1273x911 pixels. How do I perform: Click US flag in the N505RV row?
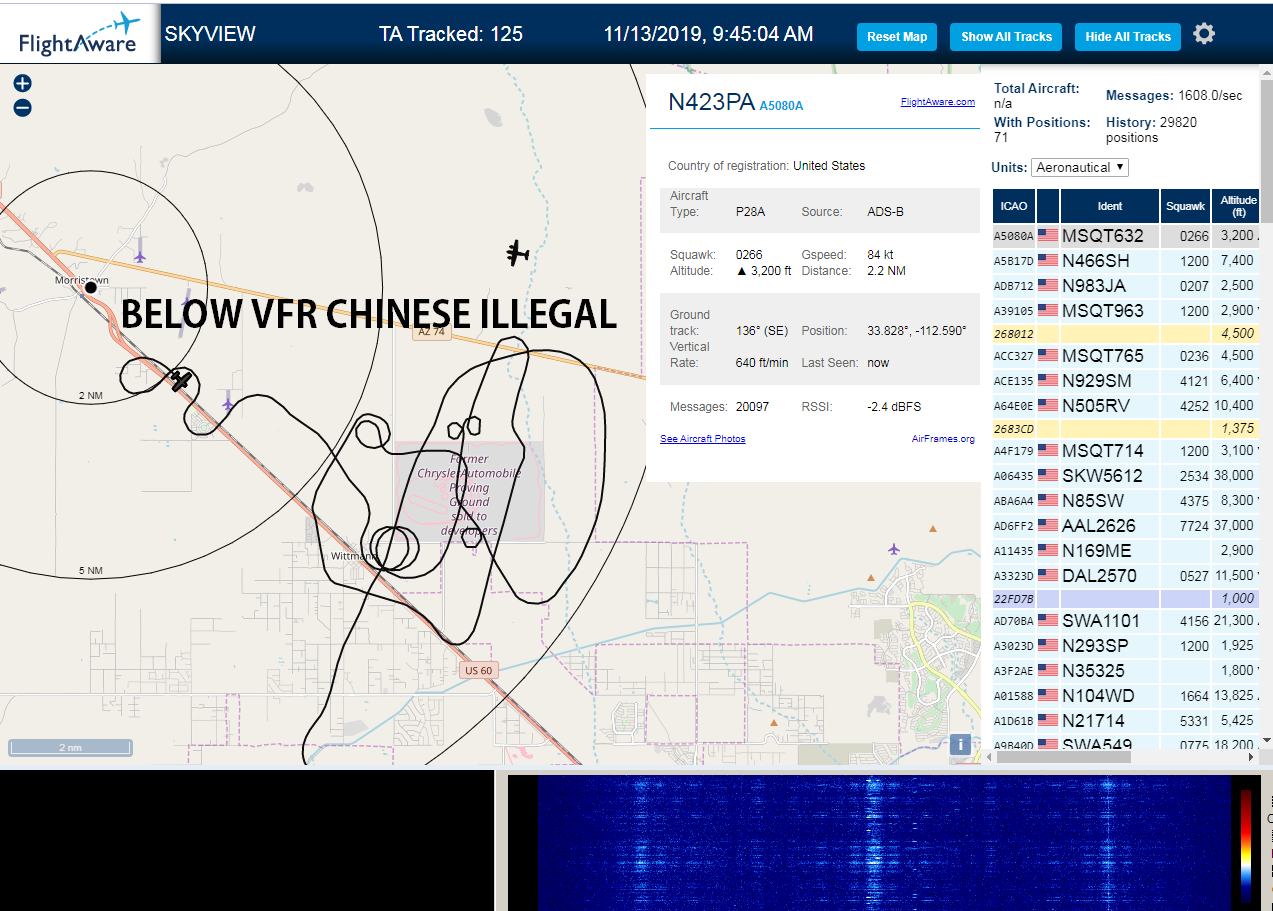tap(1048, 406)
